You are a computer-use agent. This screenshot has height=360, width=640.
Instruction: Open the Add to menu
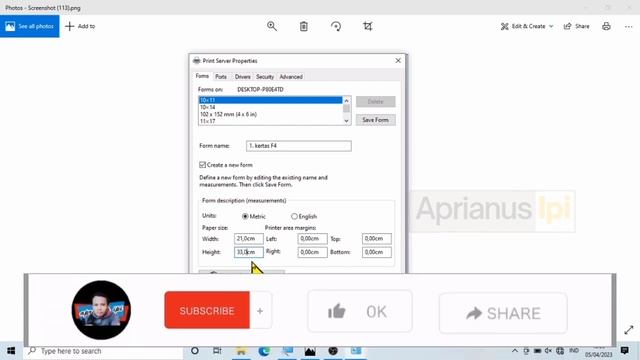coord(80,26)
